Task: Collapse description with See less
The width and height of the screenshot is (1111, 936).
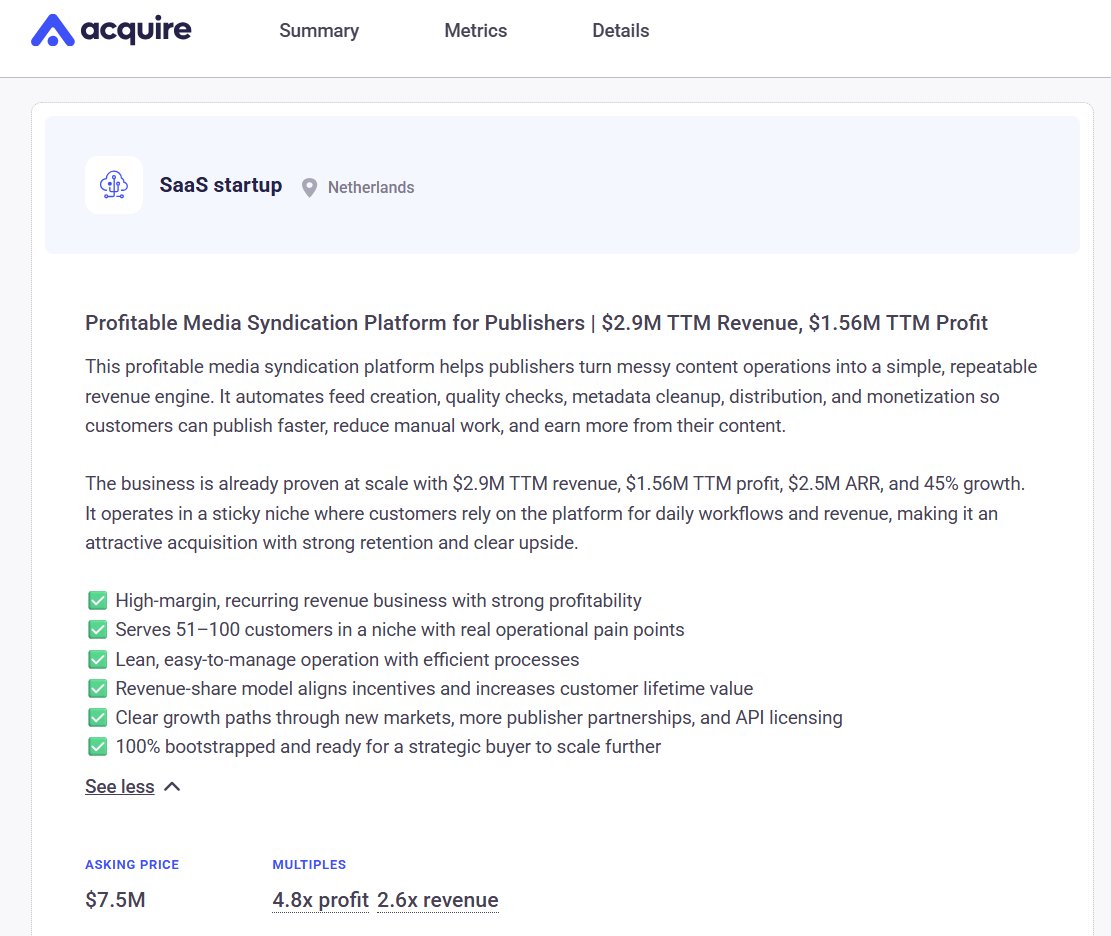Action: (120, 786)
